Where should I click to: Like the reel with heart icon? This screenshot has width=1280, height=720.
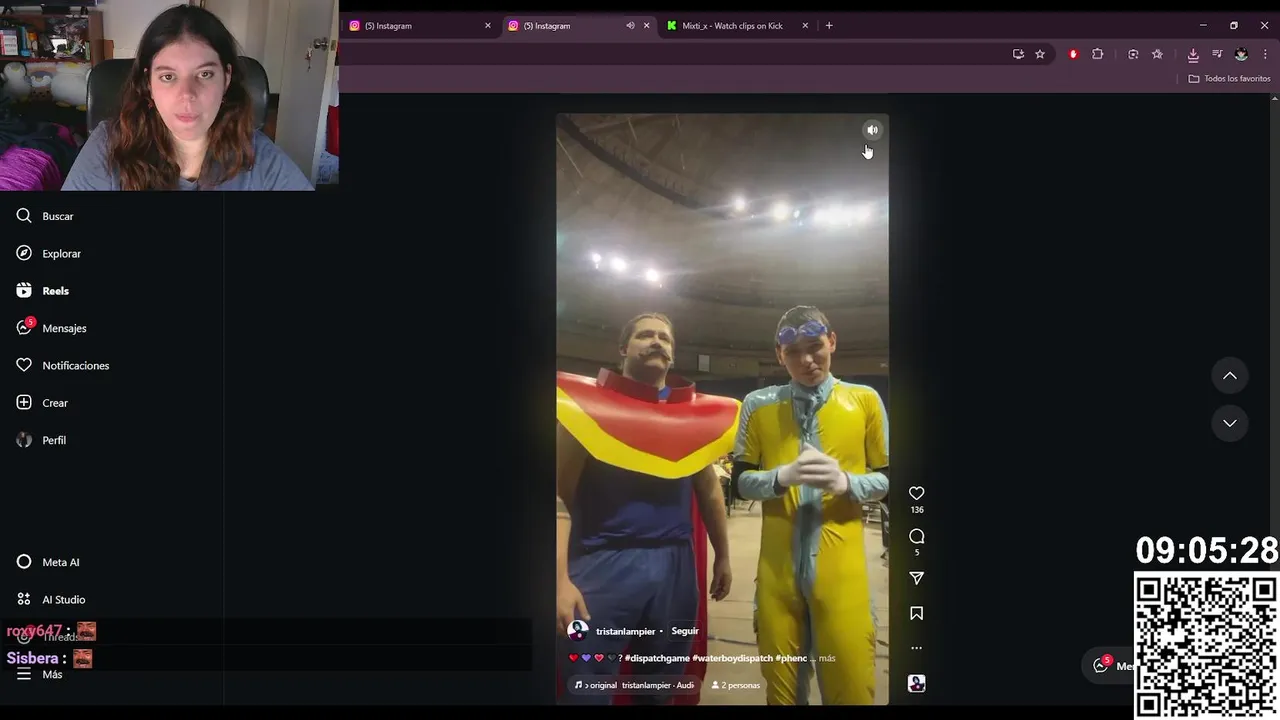[916, 493]
